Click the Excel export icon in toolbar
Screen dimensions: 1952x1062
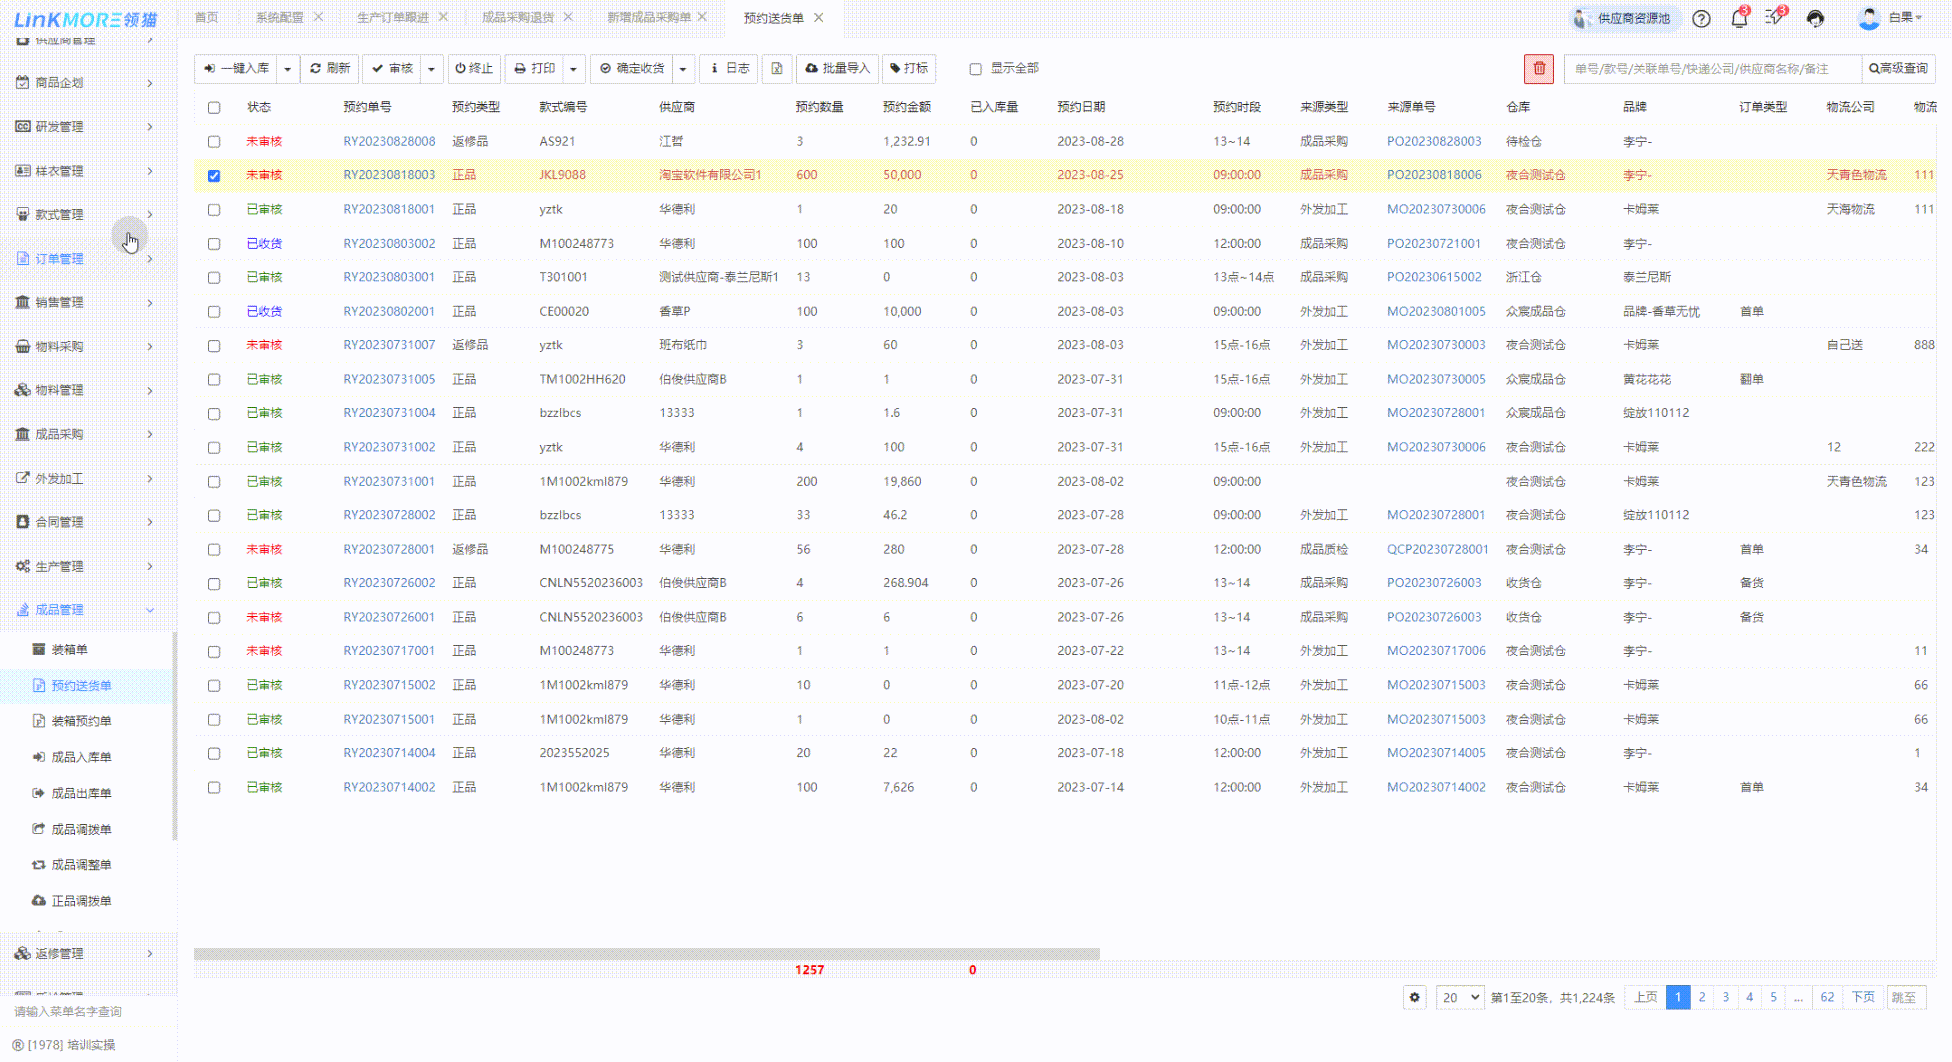776,69
